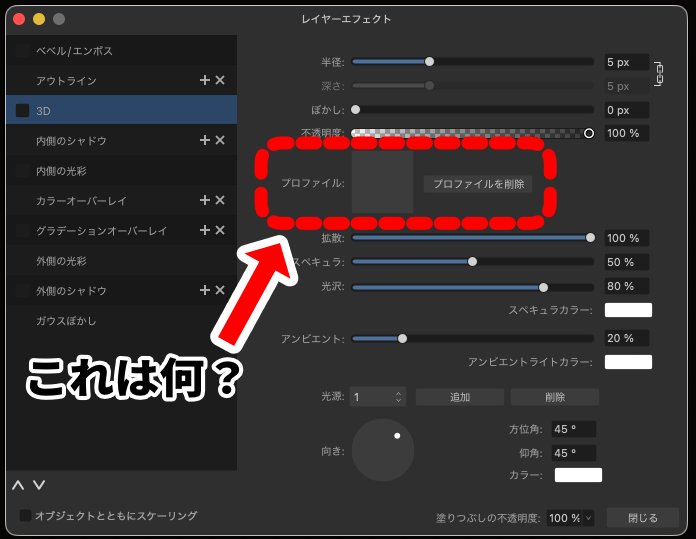Toggle the radius-depth link chain icon

(659, 74)
